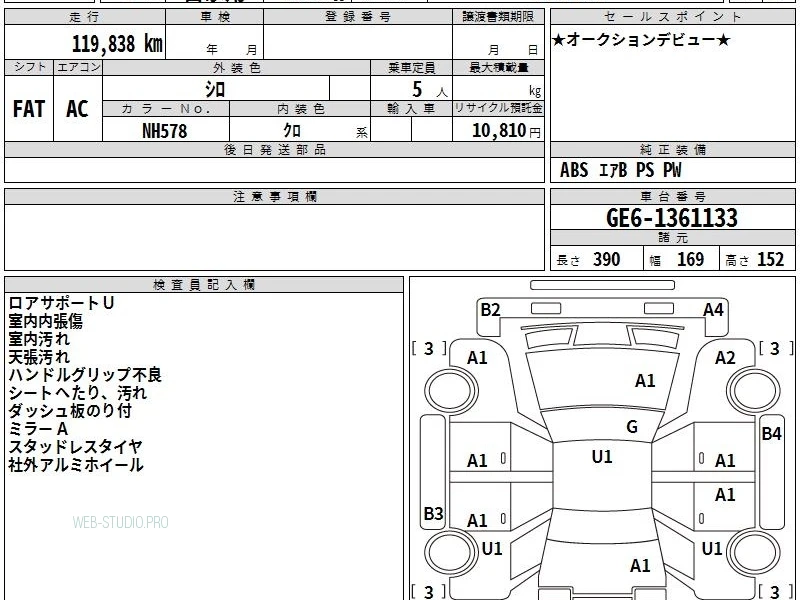This screenshot has width=800, height=600.
Task: Select the mileage value 119,838 km
Action: (117, 43)
